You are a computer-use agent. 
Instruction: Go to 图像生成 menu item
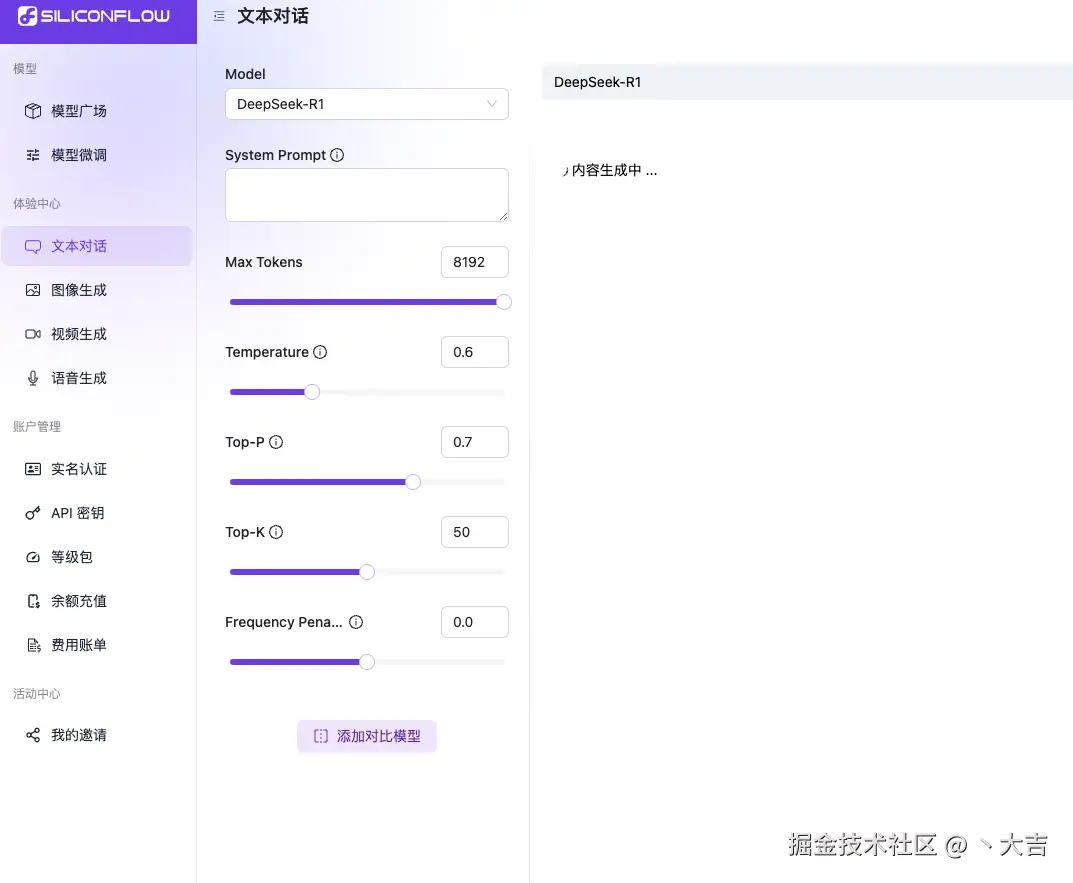tap(96, 290)
